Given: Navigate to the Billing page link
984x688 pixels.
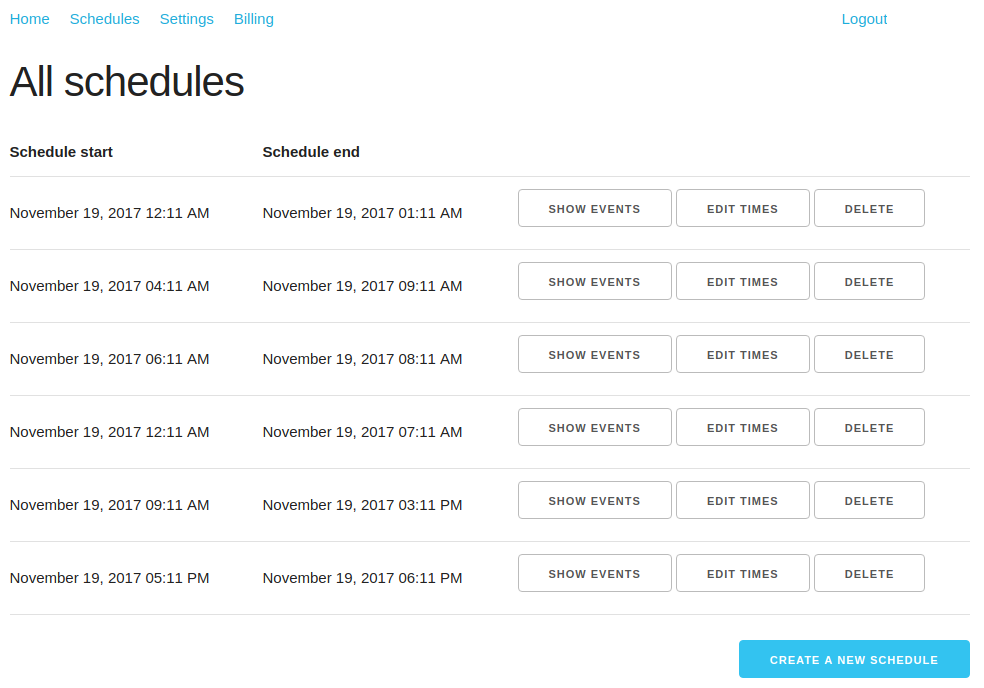Looking at the screenshot, I should 254,19.
